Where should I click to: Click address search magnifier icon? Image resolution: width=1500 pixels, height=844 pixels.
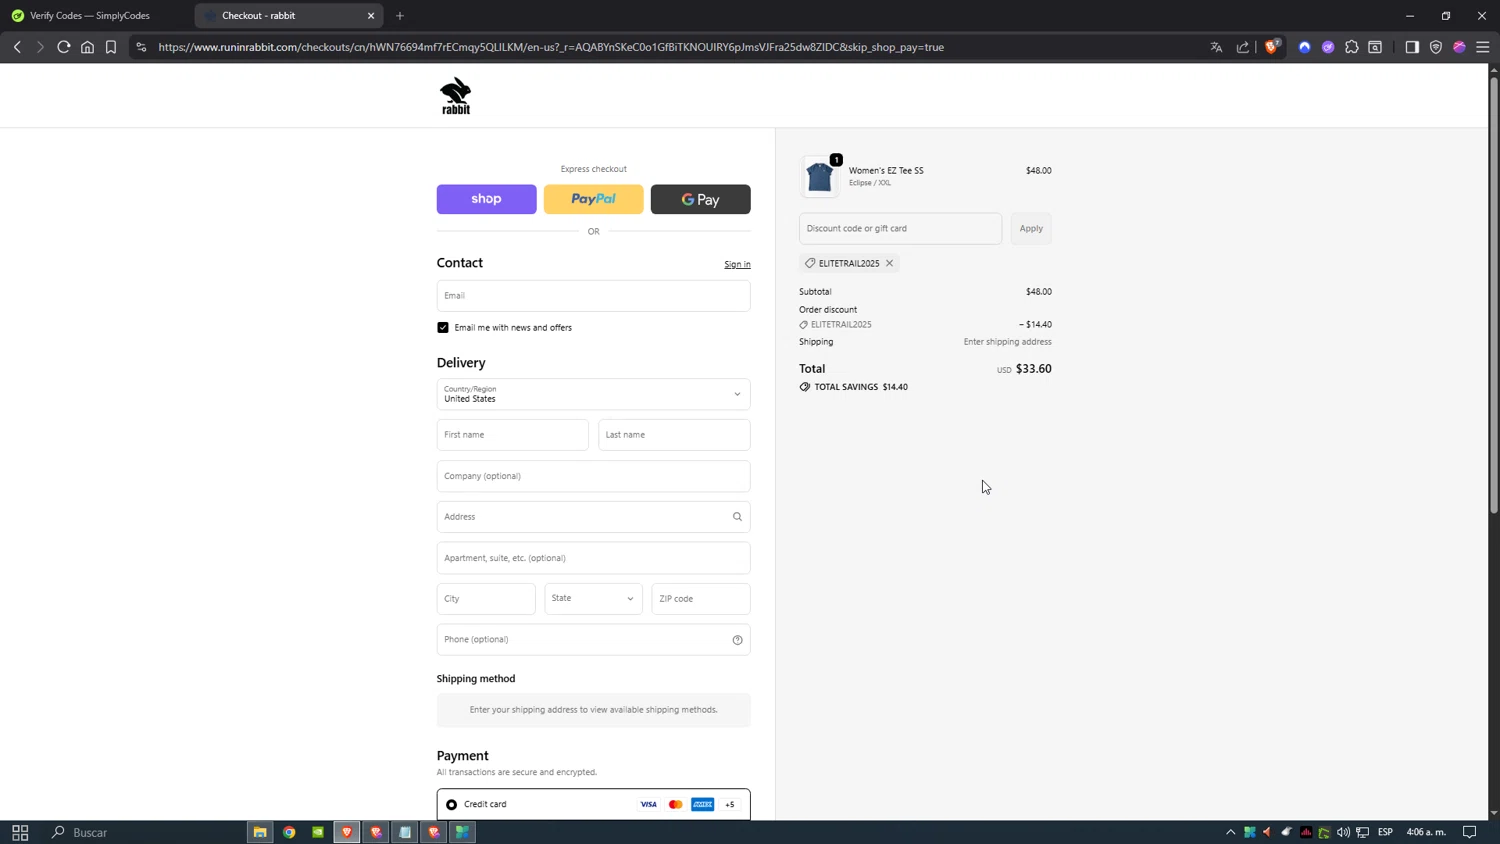[x=737, y=517]
